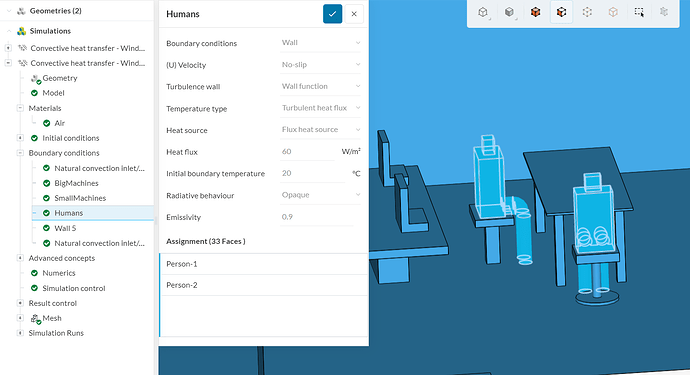The image size is (690, 375).
Task: Click green check beside Simulation control
Action: pos(34,288)
